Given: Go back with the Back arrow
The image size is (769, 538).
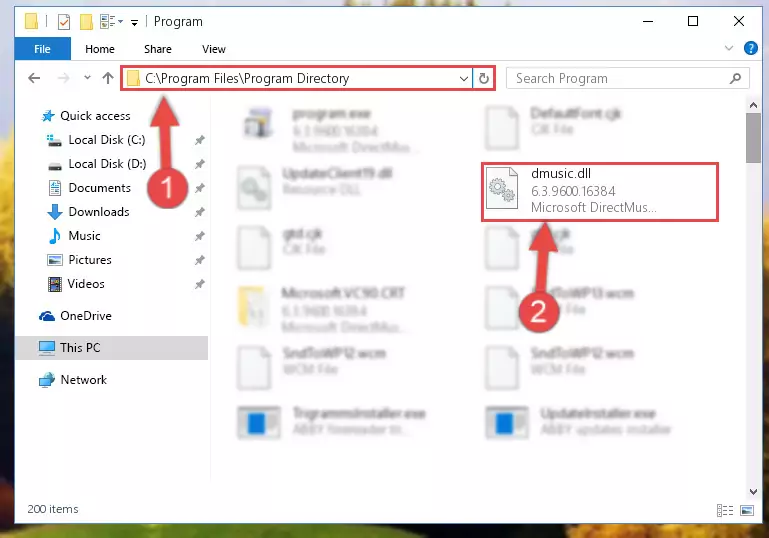Looking at the screenshot, I should pyautogui.click(x=34, y=78).
